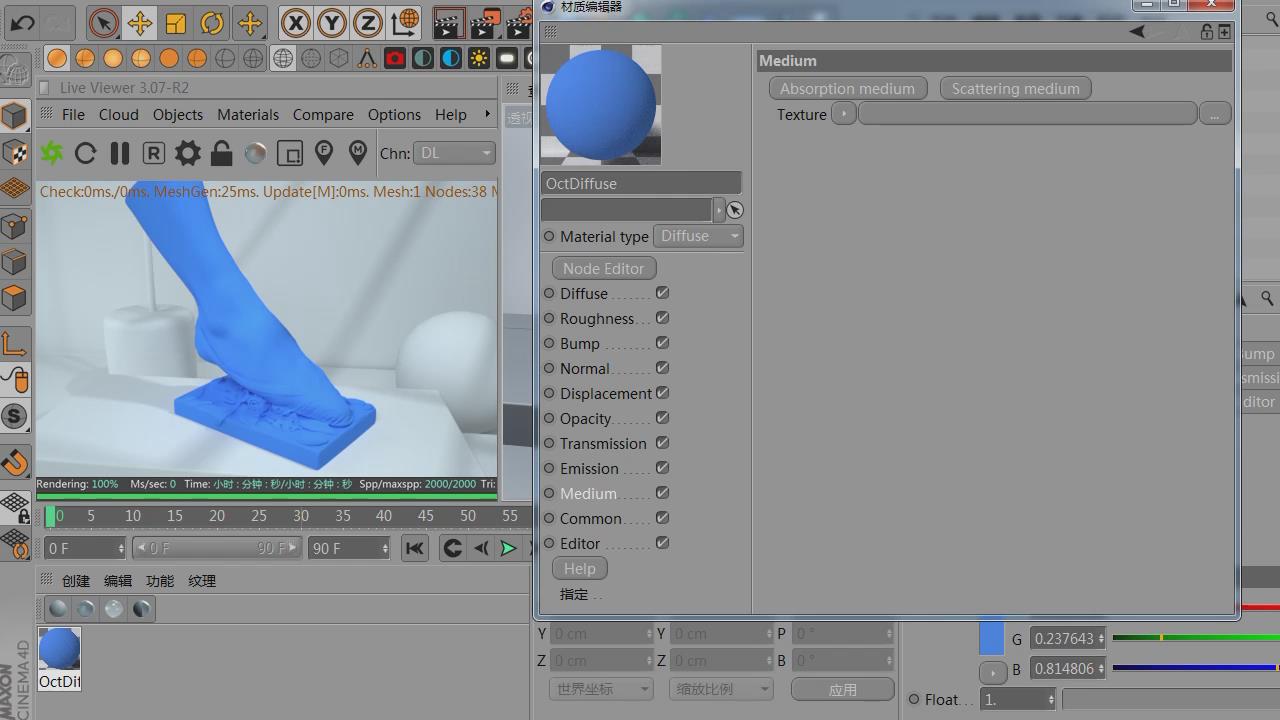Toggle the Medium channel checkbox
Viewport: 1280px width, 720px height.
(x=662, y=493)
